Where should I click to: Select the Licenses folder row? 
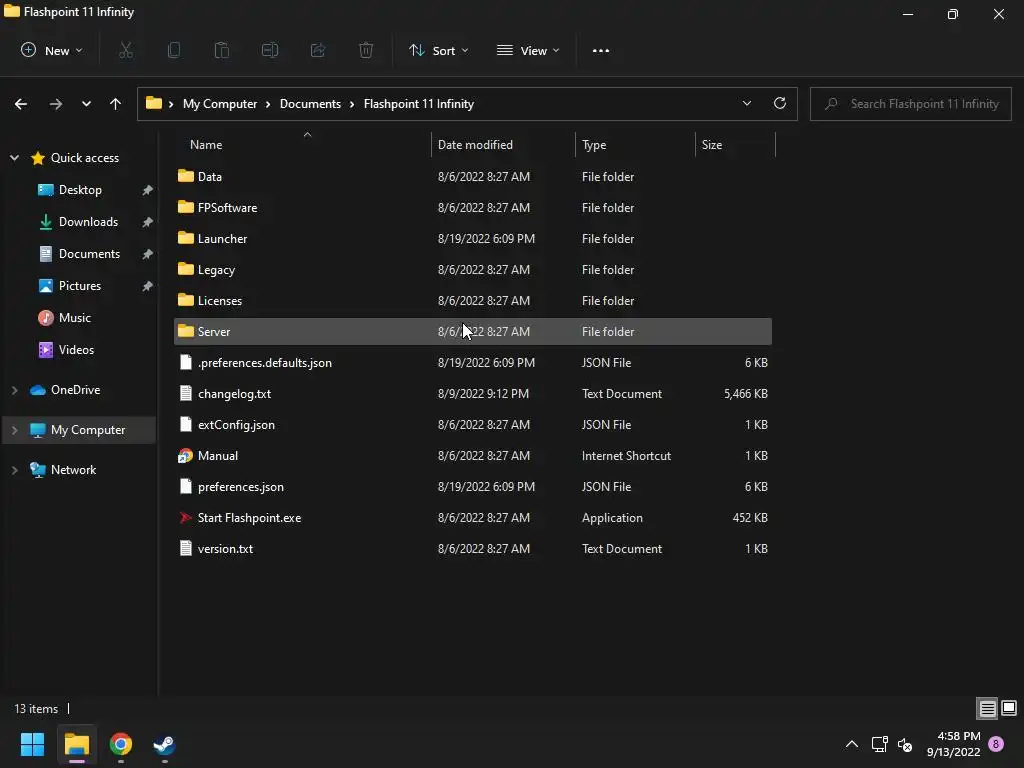coord(473,300)
